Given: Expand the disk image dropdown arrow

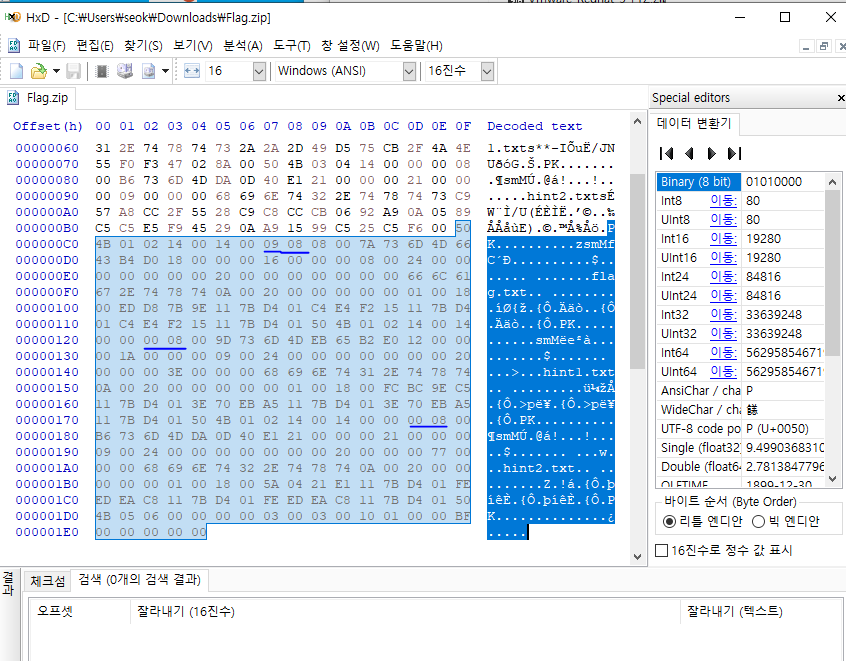Looking at the screenshot, I should pos(165,71).
